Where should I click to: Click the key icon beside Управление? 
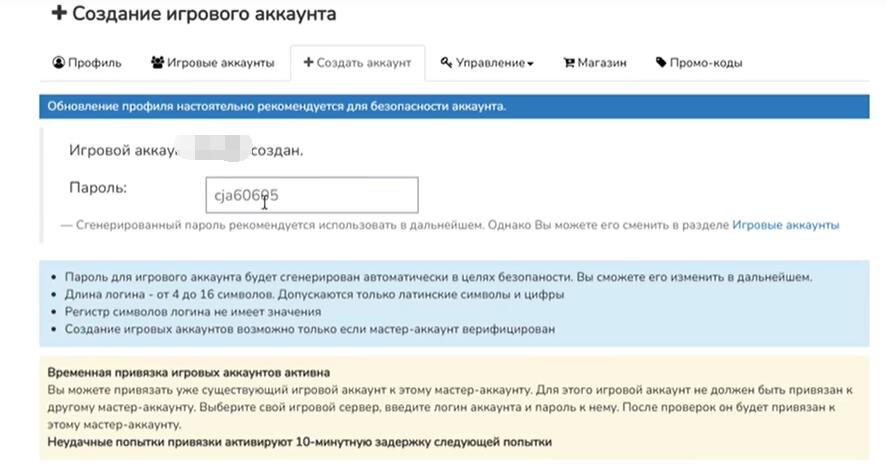click(446, 62)
